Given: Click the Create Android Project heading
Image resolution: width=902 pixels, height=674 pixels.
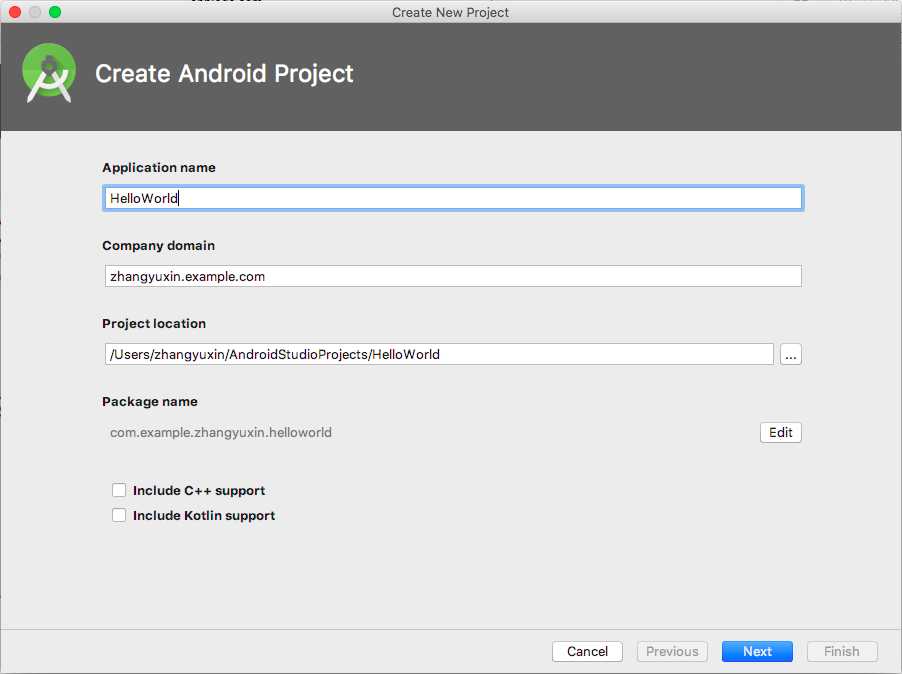Looking at the screenshot, I should pyautogui.click(x=224, y=74).
